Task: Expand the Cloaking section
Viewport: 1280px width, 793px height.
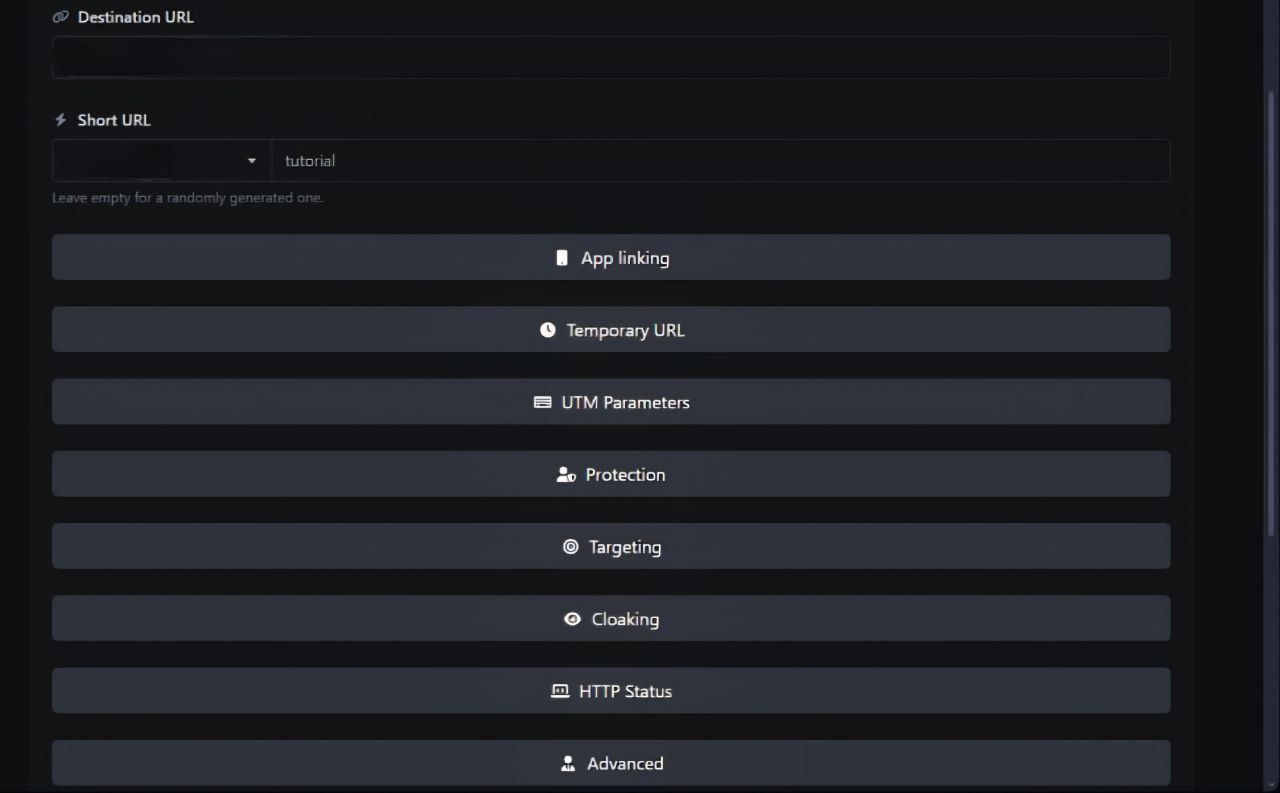Action: coord(611,618)
